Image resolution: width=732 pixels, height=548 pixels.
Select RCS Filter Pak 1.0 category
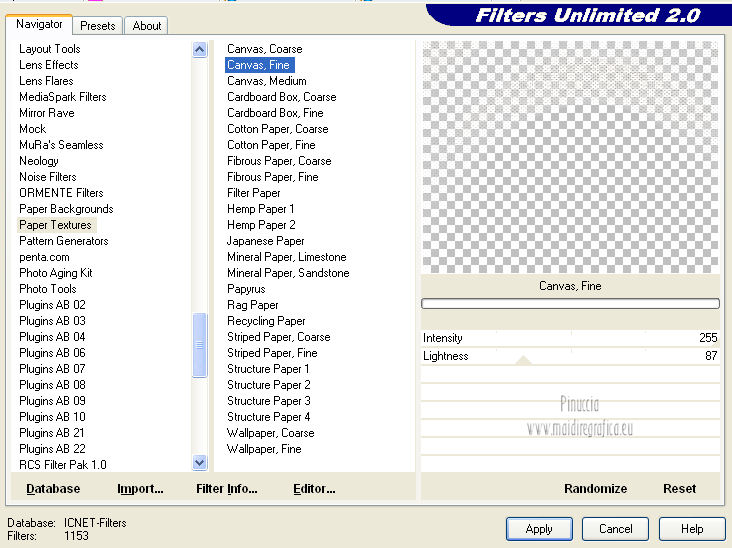click(63, 465)
